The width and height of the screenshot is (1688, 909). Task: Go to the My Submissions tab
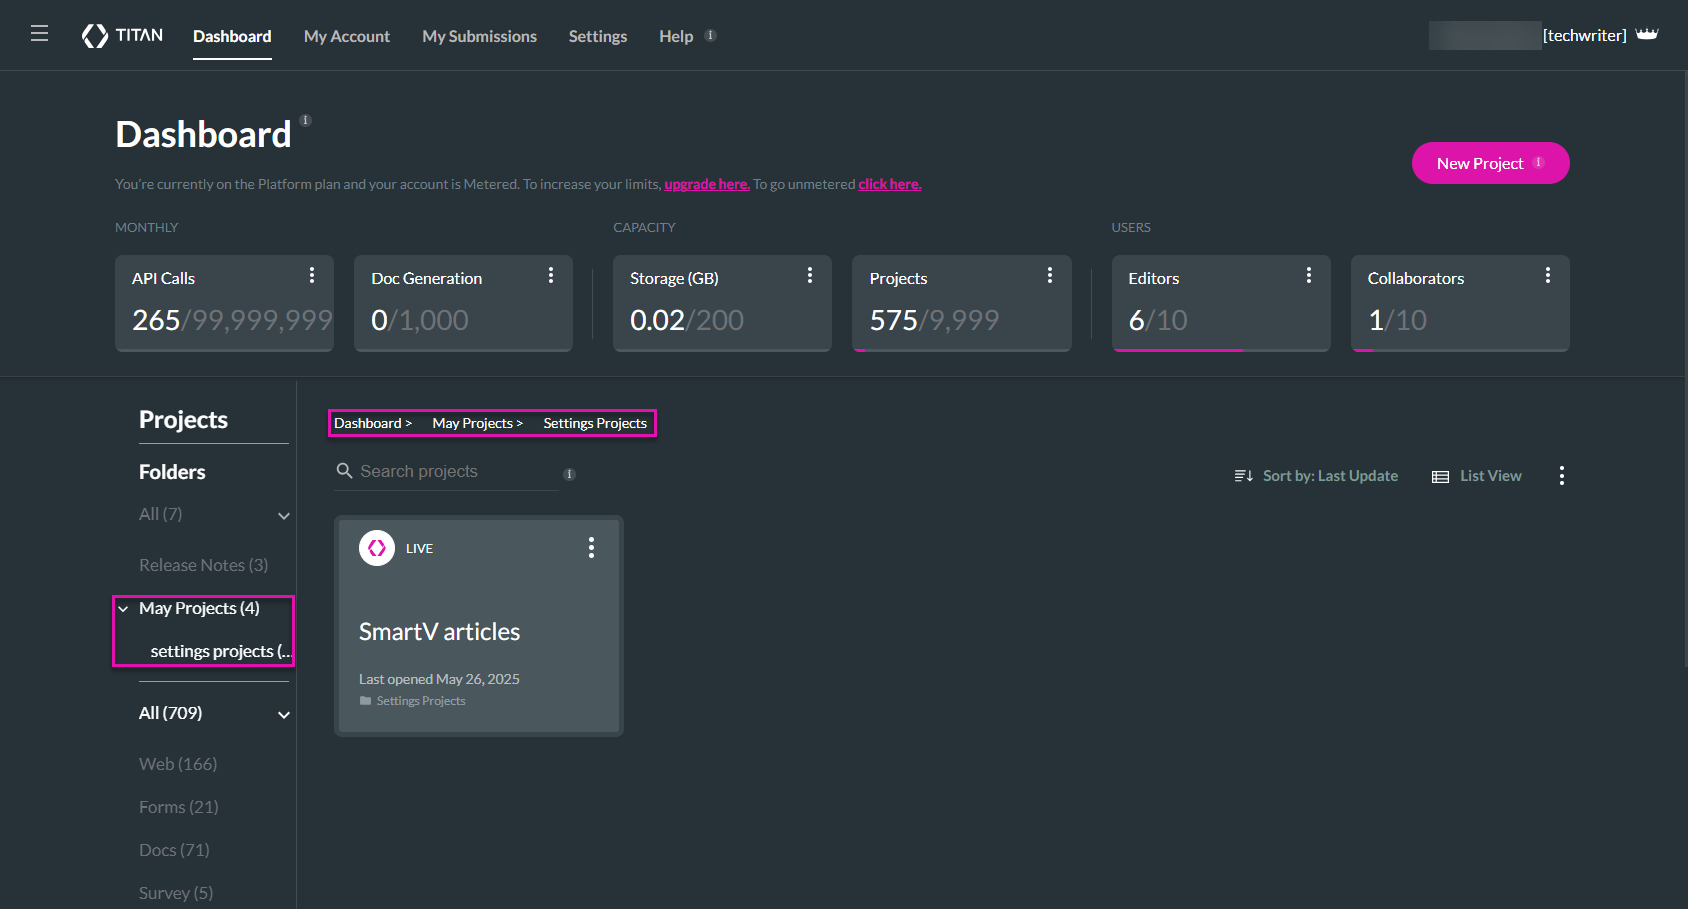click(479, 36)
